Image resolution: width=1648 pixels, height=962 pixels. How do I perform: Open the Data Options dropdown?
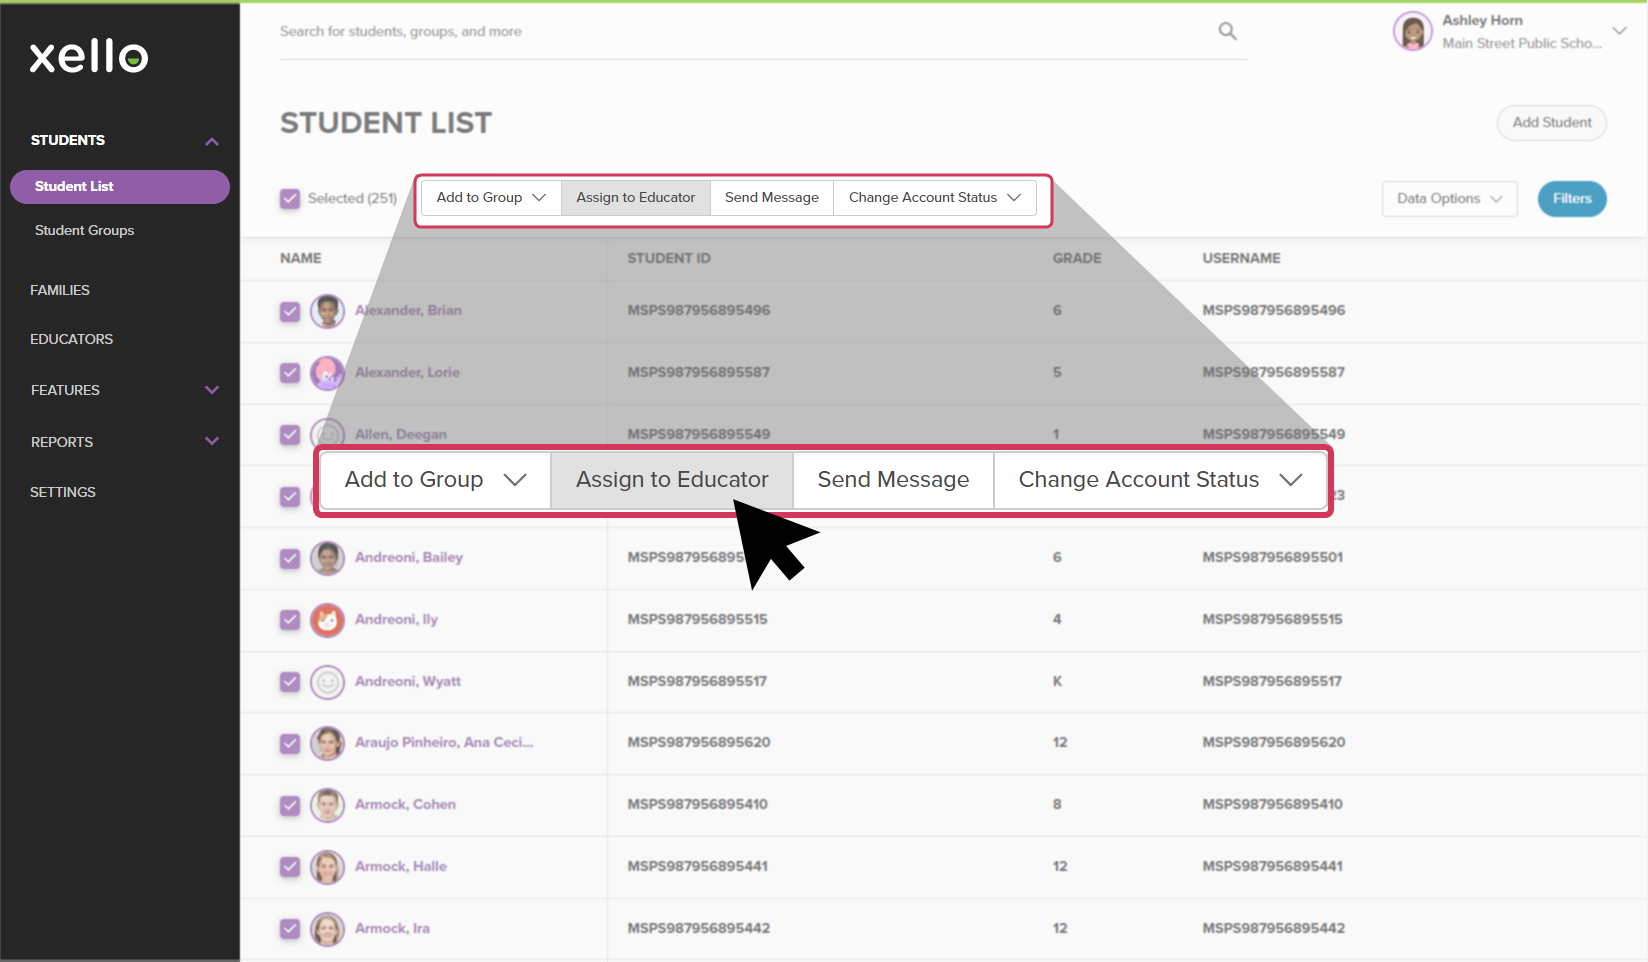click(1449, 199)
